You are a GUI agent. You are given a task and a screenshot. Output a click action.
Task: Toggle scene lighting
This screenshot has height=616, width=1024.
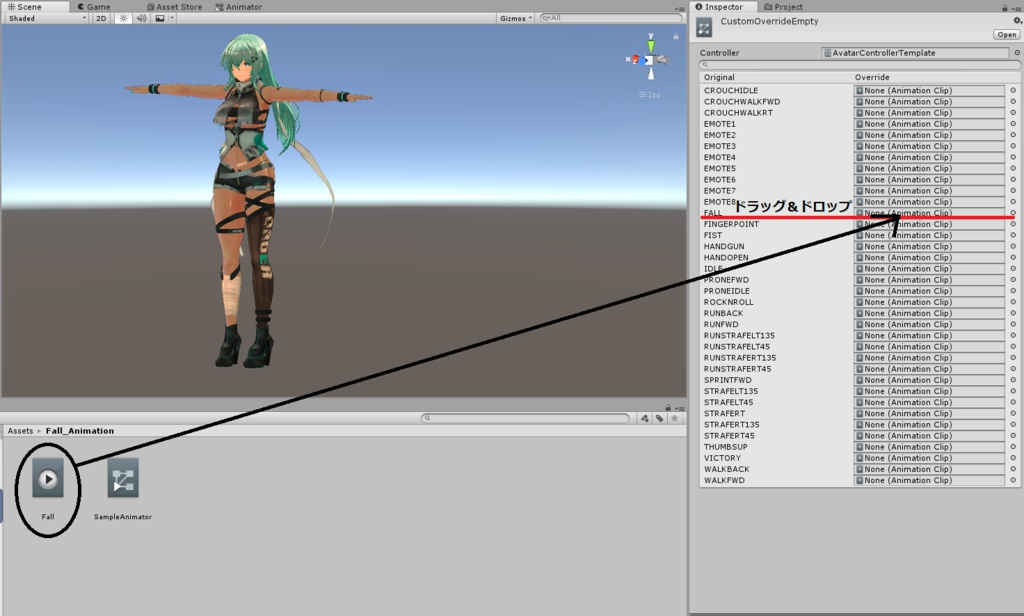point(123,17)
